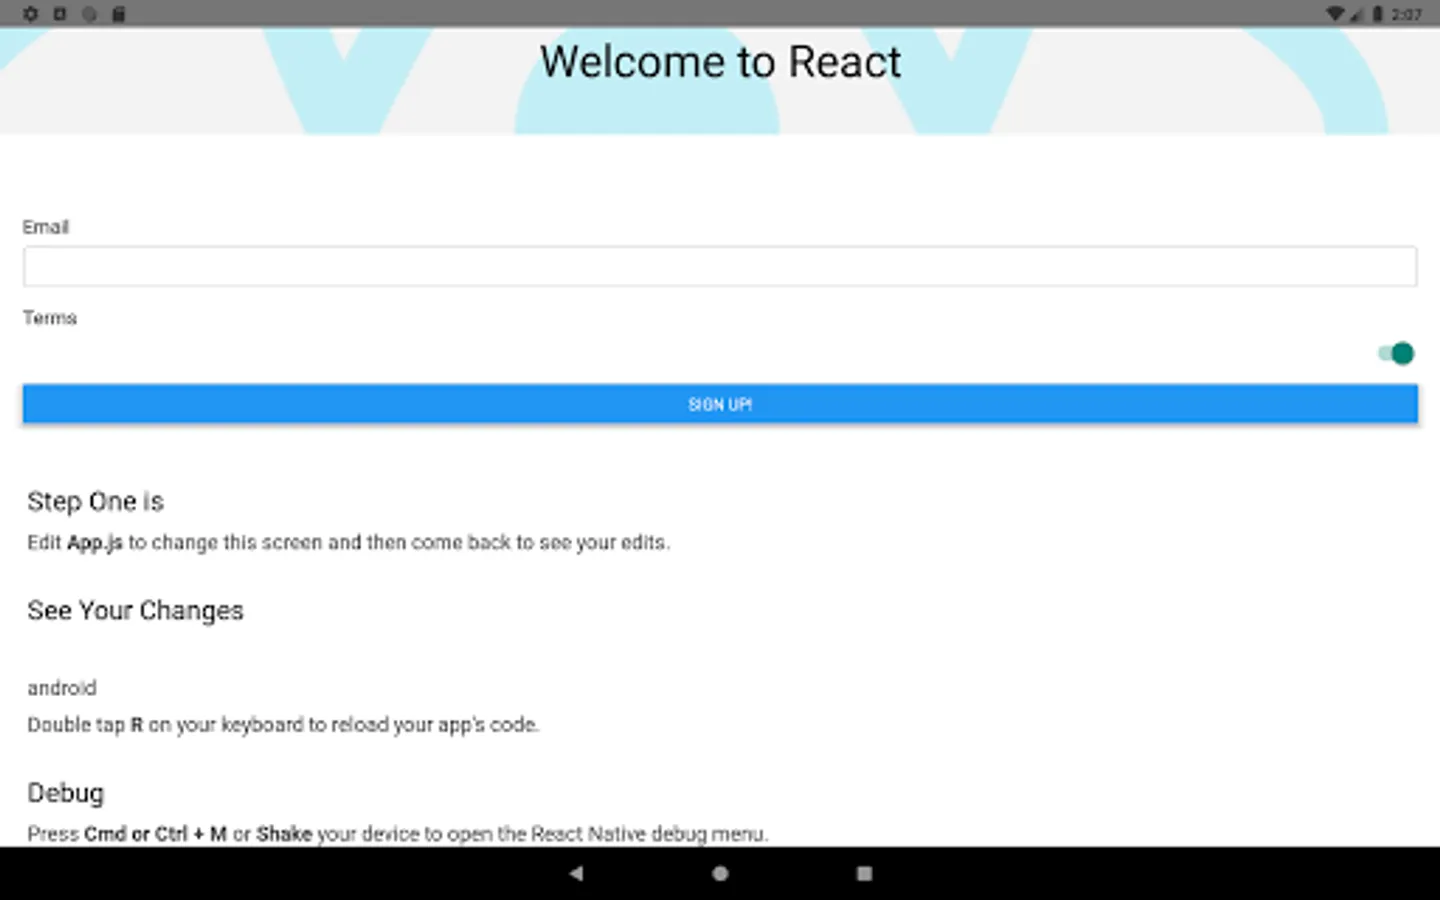Focus the Email input field
This screenshot has height=900, width=1440.
tap(720, 267)
